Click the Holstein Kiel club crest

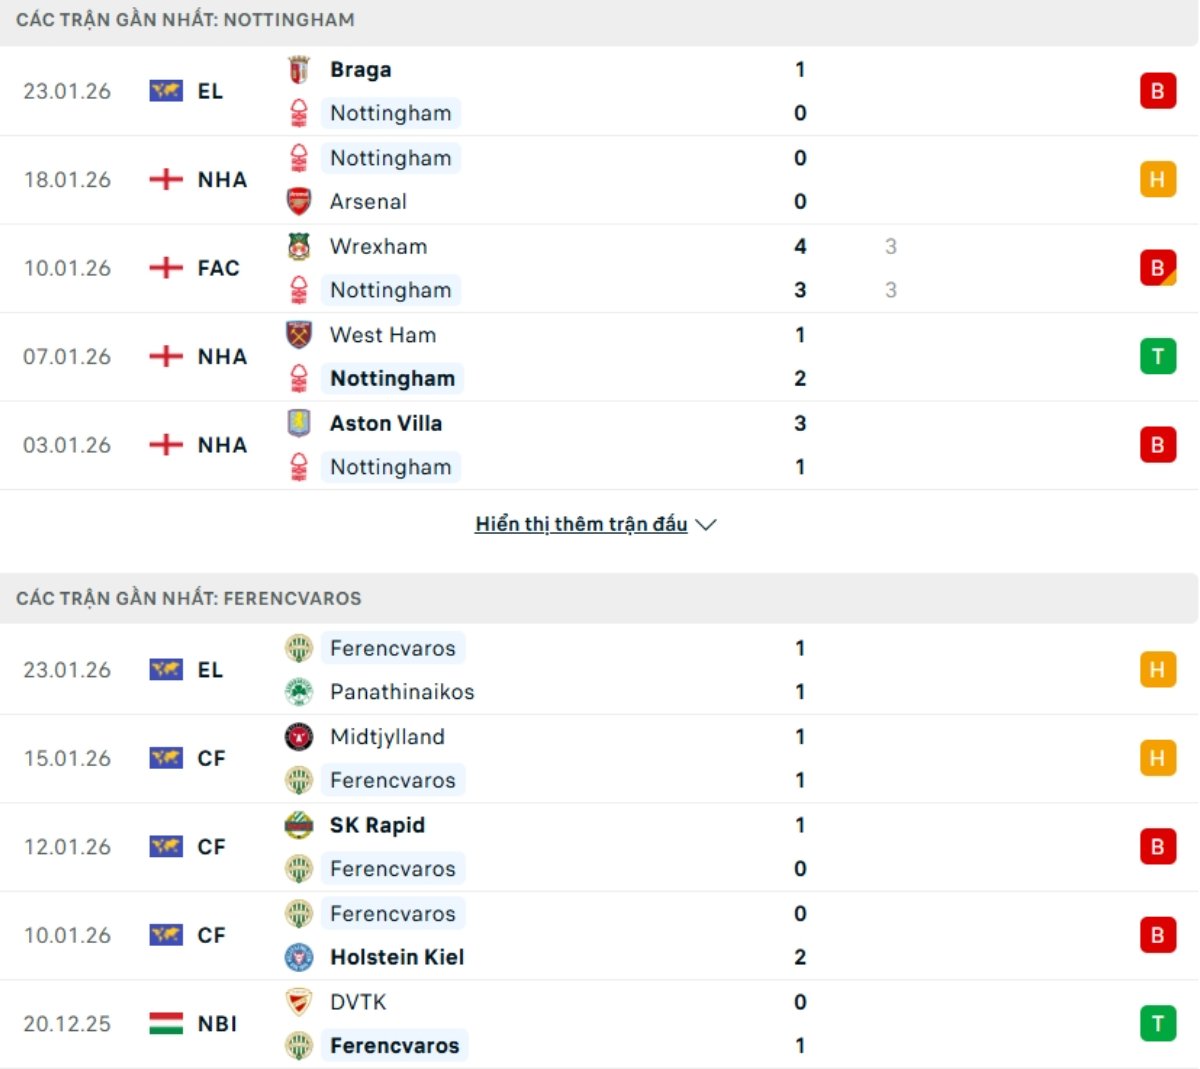click(x=298, y=957)
